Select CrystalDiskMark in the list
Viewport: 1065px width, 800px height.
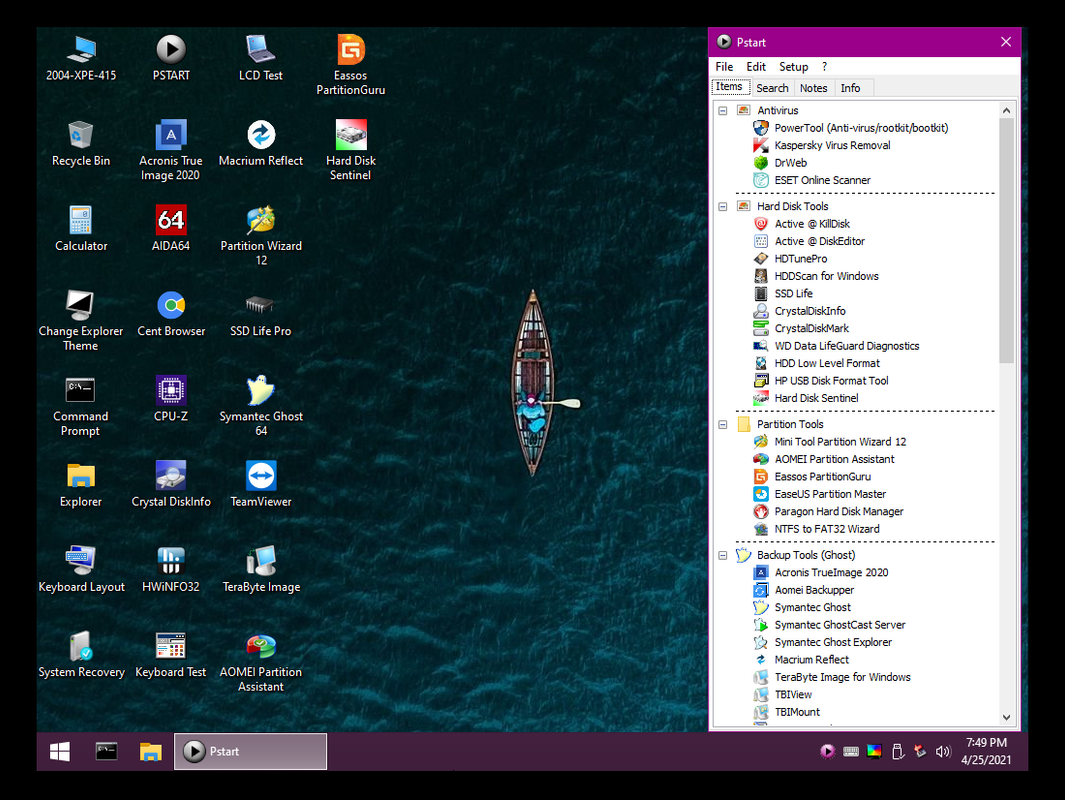coord(811,329)
